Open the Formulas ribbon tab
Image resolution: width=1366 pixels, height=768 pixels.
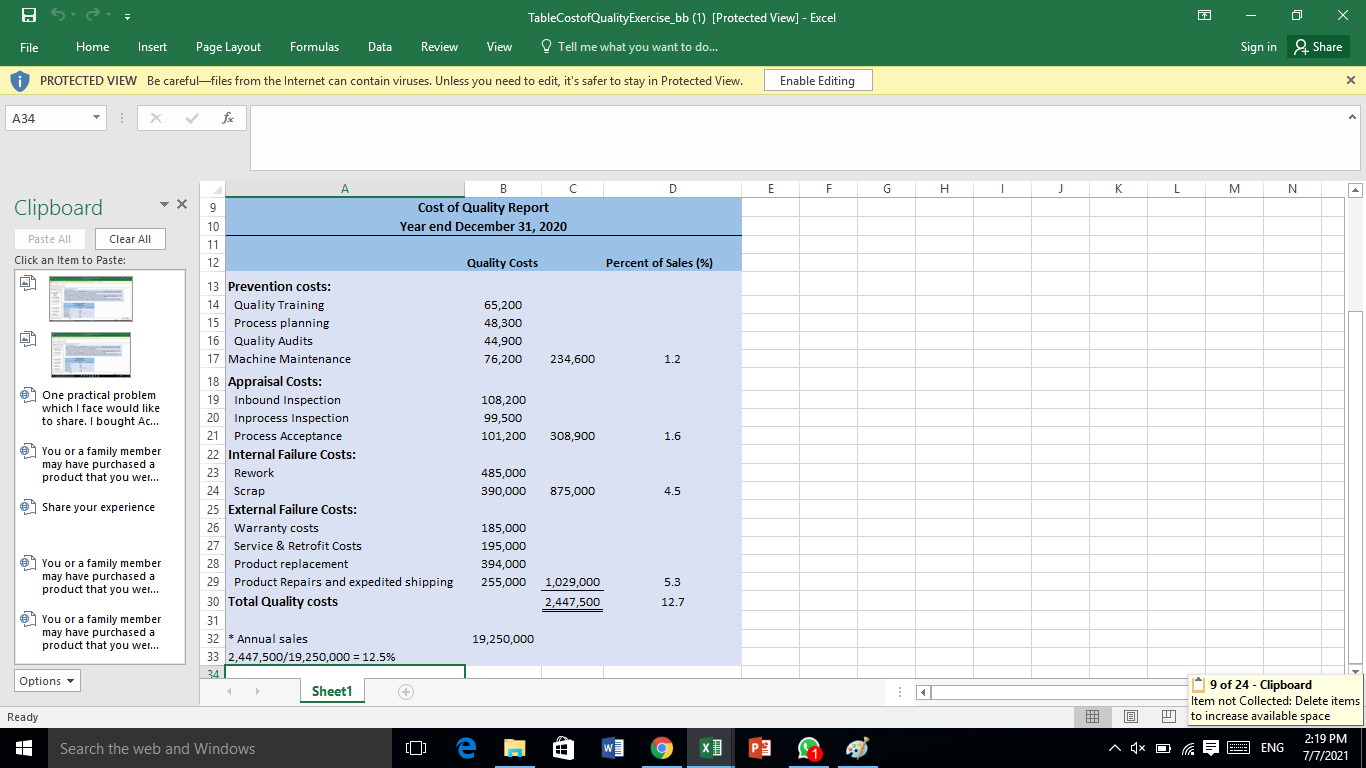(x=314, y=47)
